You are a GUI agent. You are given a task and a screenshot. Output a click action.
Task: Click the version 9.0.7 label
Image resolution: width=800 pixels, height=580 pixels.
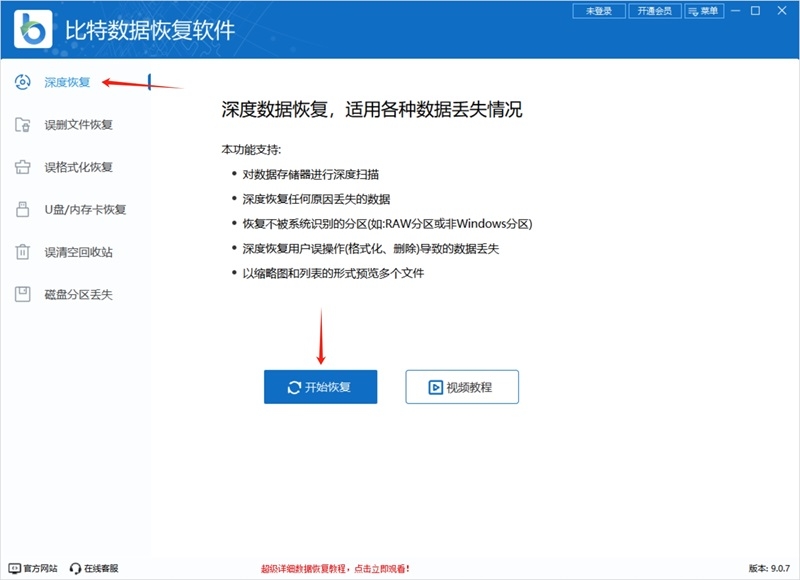pyautogui.click(x=769, y=566)
